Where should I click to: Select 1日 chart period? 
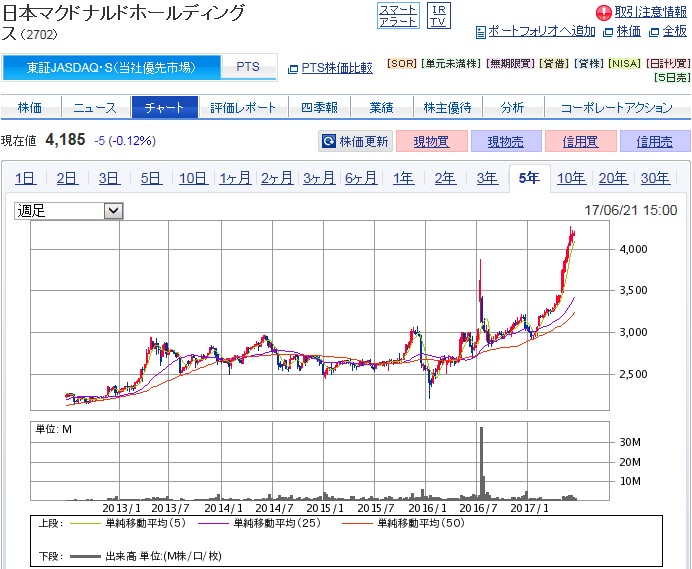[x=25, y=178]
